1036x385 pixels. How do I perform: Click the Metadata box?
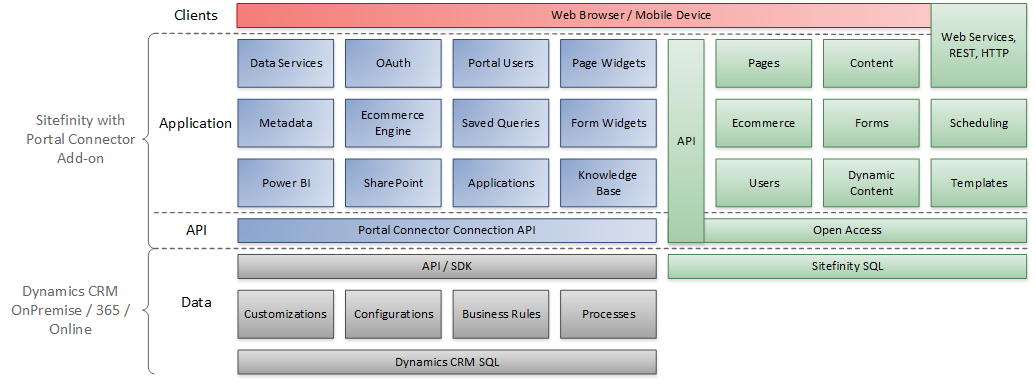(x=286, y=123)
